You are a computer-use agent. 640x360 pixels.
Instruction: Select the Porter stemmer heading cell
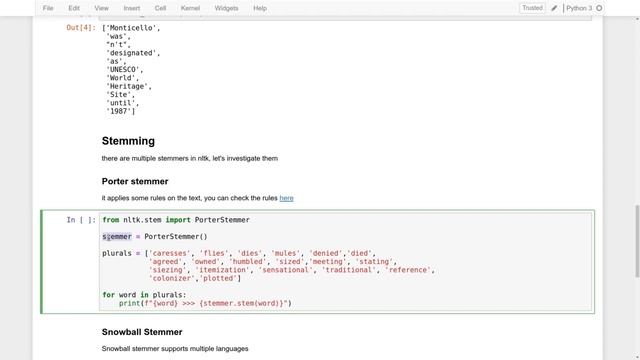point(135,181)
